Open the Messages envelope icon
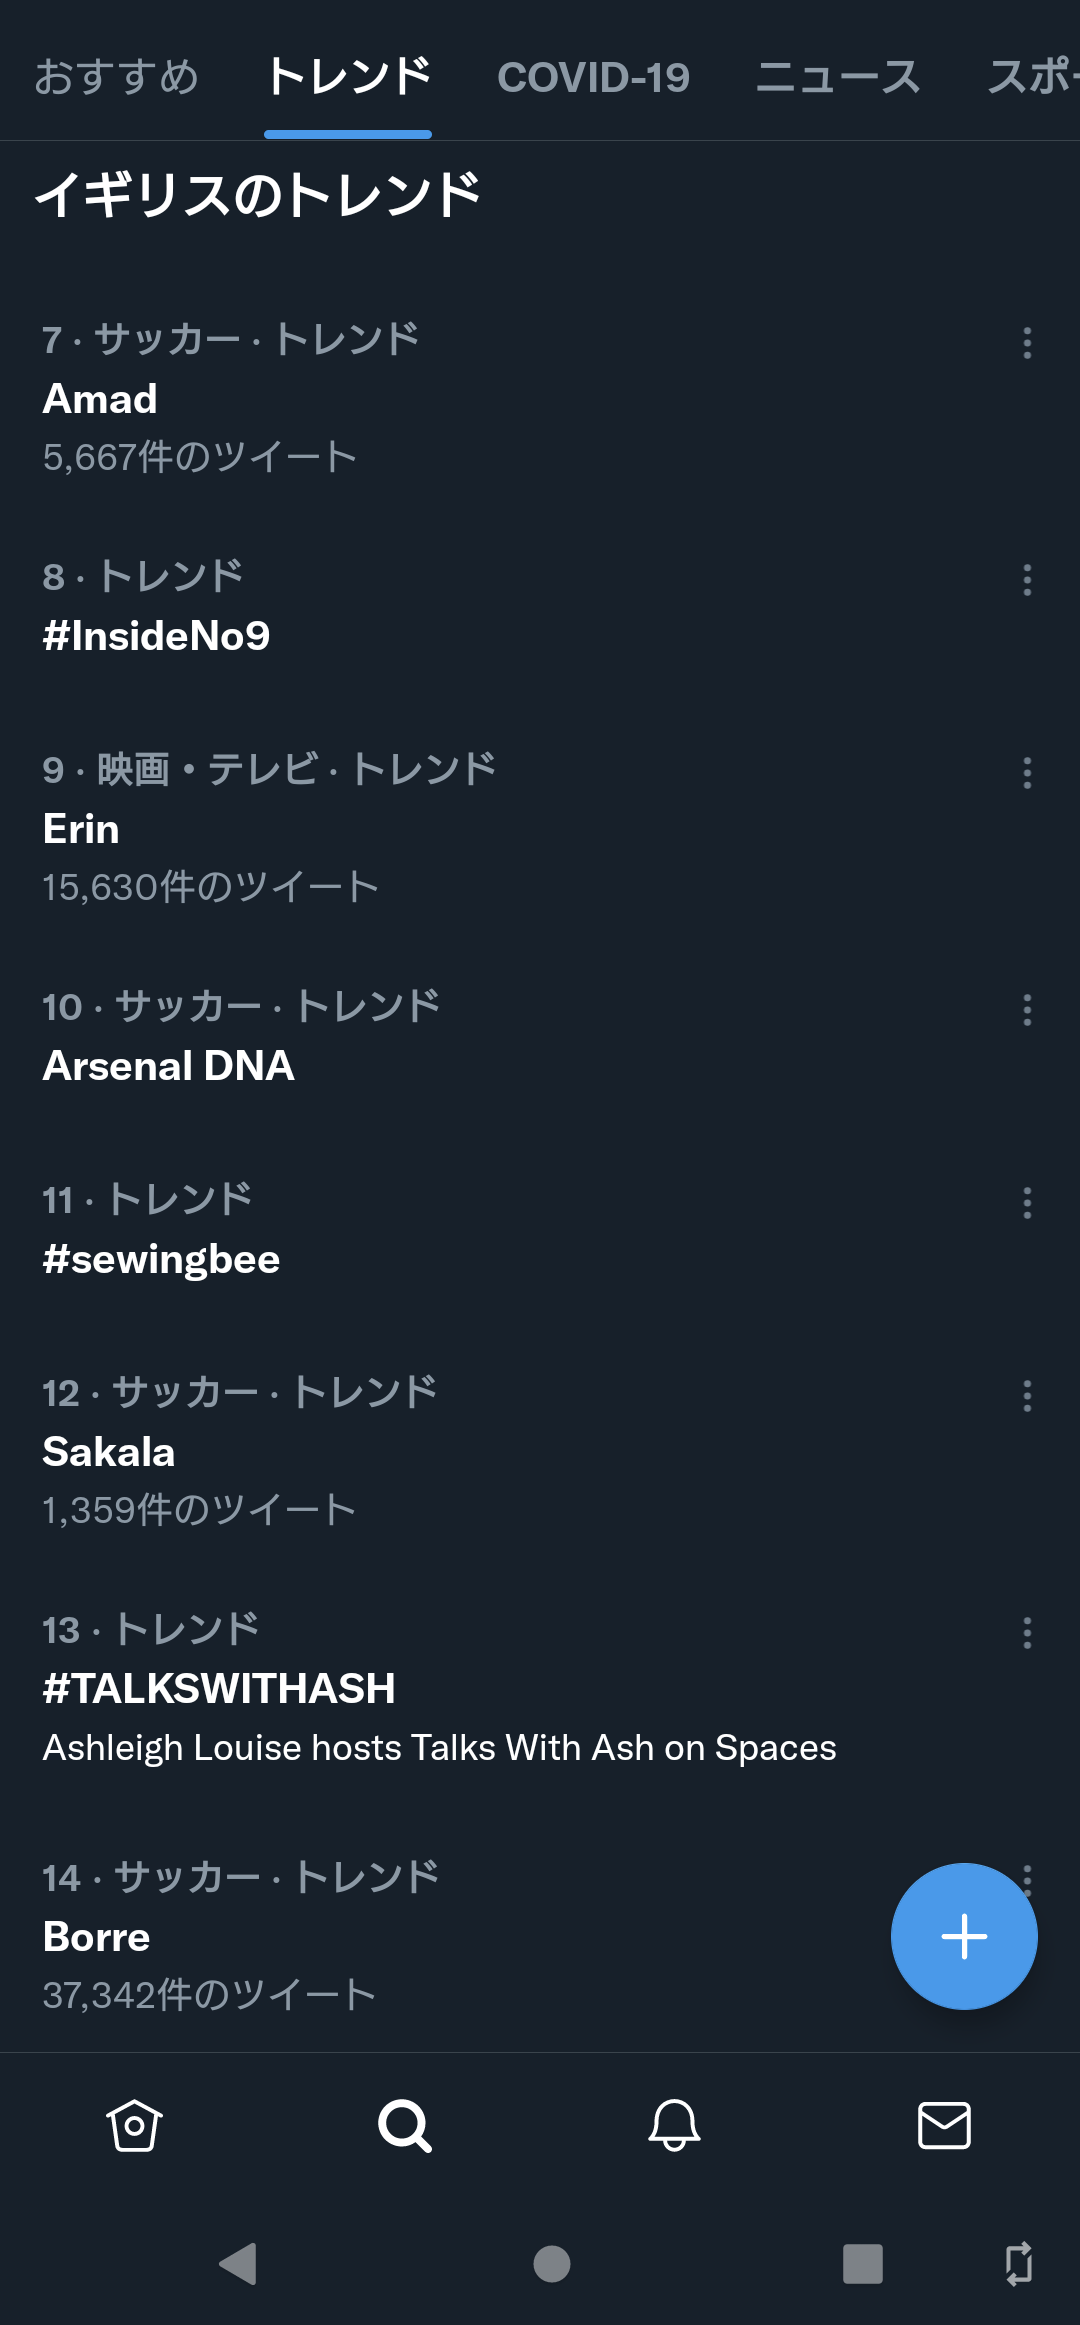 pyautogui.click(x=944, y=2125)
